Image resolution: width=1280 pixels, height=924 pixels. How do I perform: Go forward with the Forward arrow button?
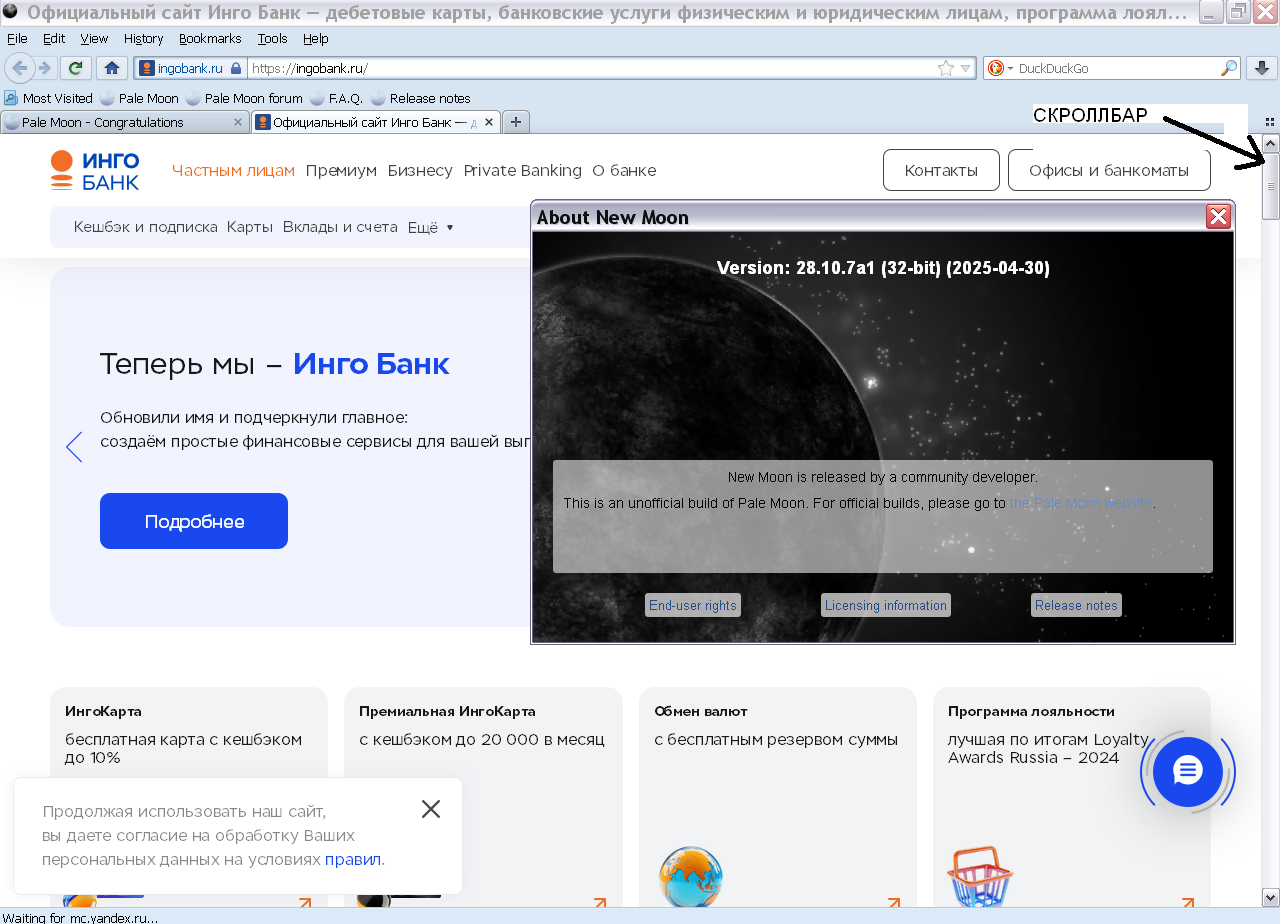click(44, 68)
